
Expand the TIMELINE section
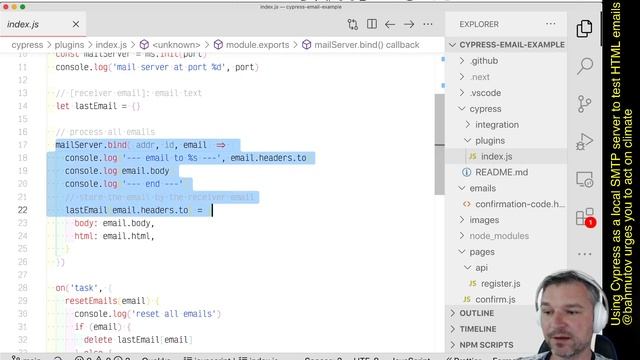[478, 329]
